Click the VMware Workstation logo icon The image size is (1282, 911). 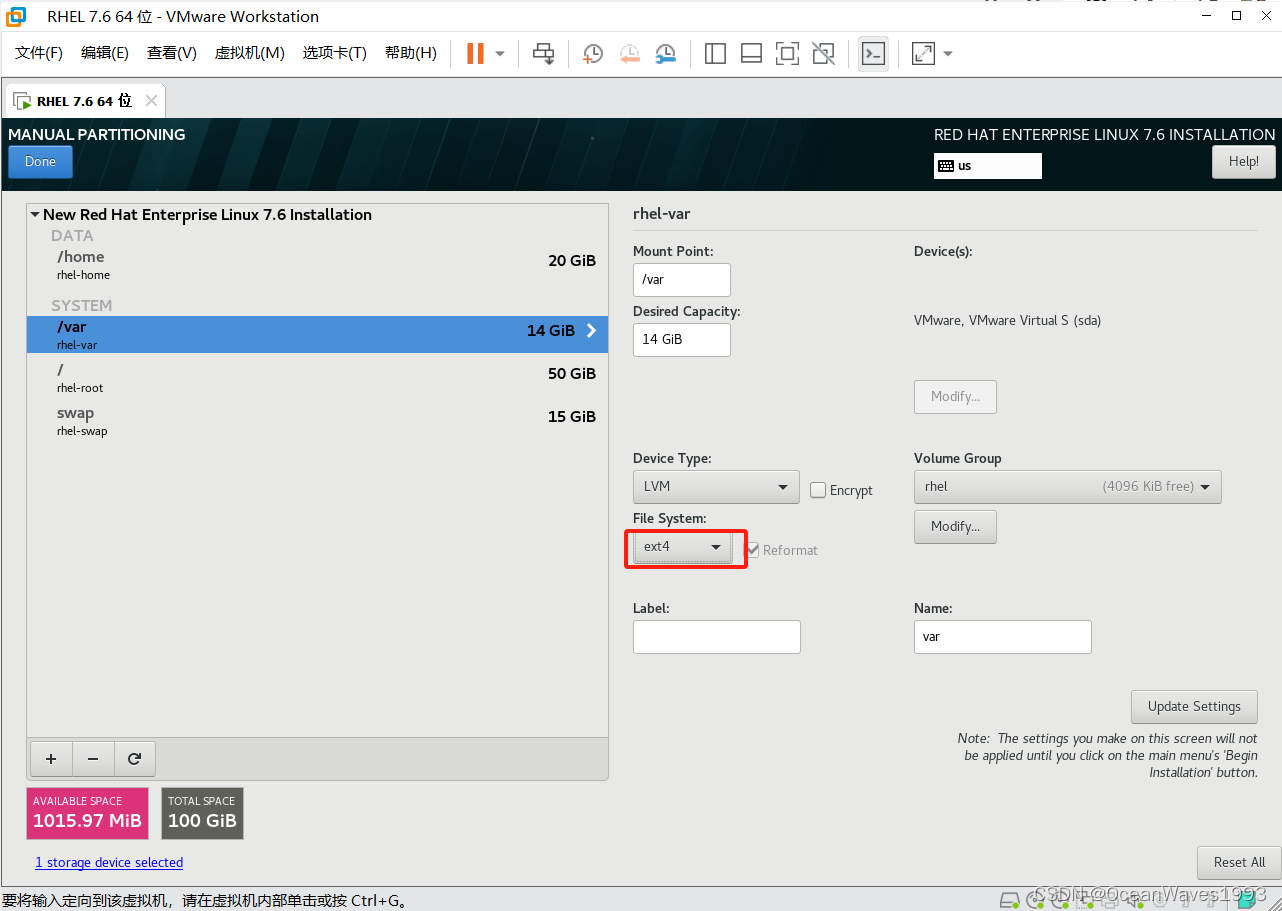click(16, 16)
